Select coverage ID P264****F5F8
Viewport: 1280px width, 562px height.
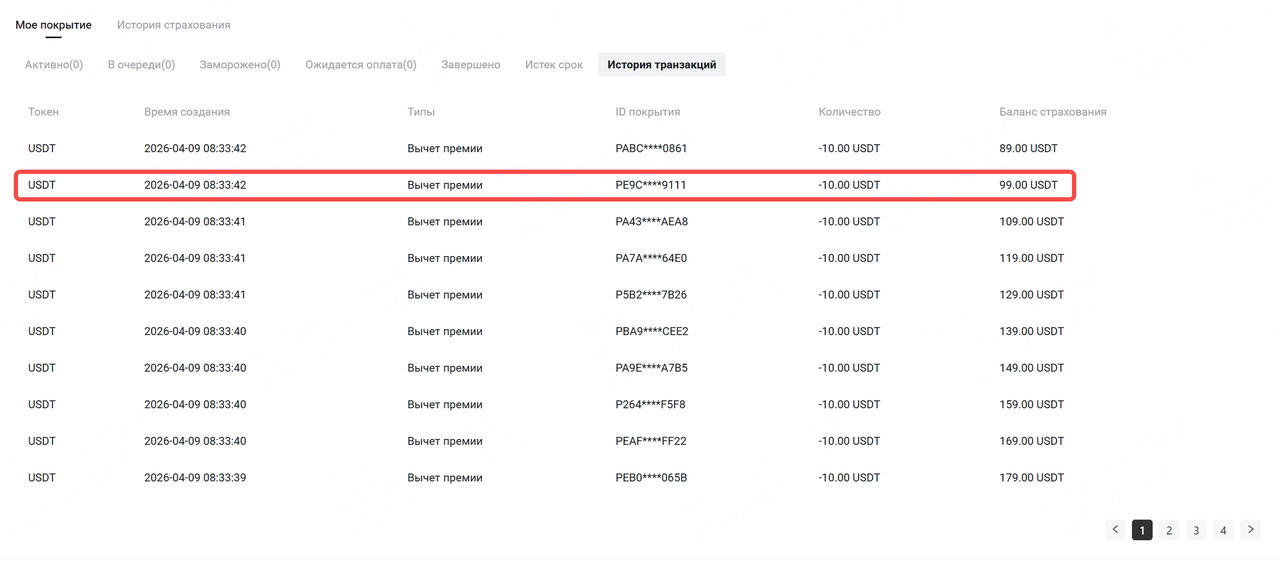click(x=651, y=404)
